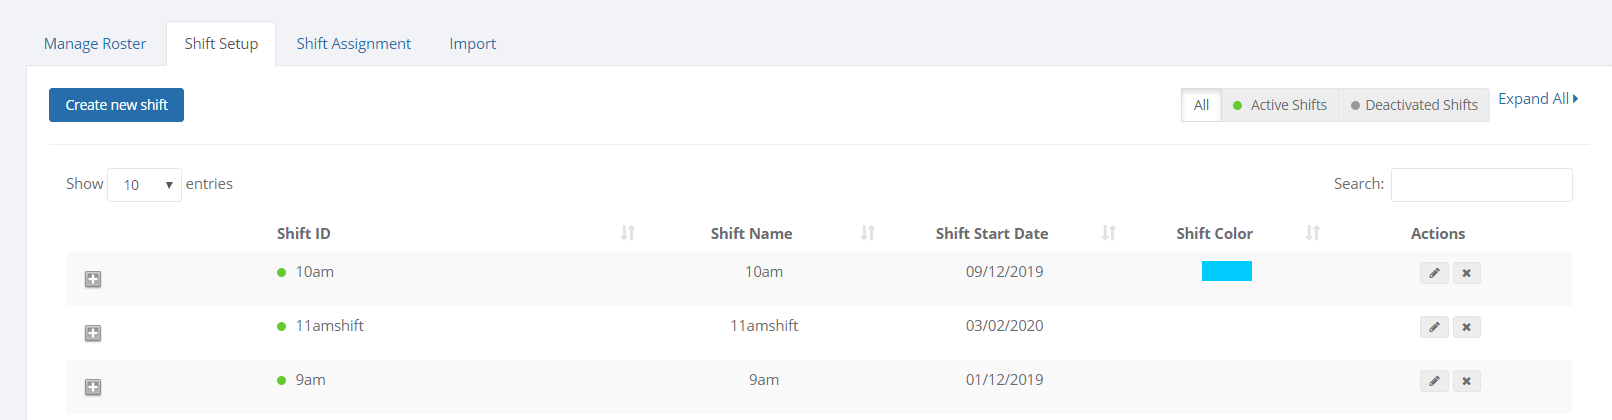Click the cyan 10am shift color swatch
Image resolution: width=1612 pixels, height=420 pixels.
[1226, 271]
